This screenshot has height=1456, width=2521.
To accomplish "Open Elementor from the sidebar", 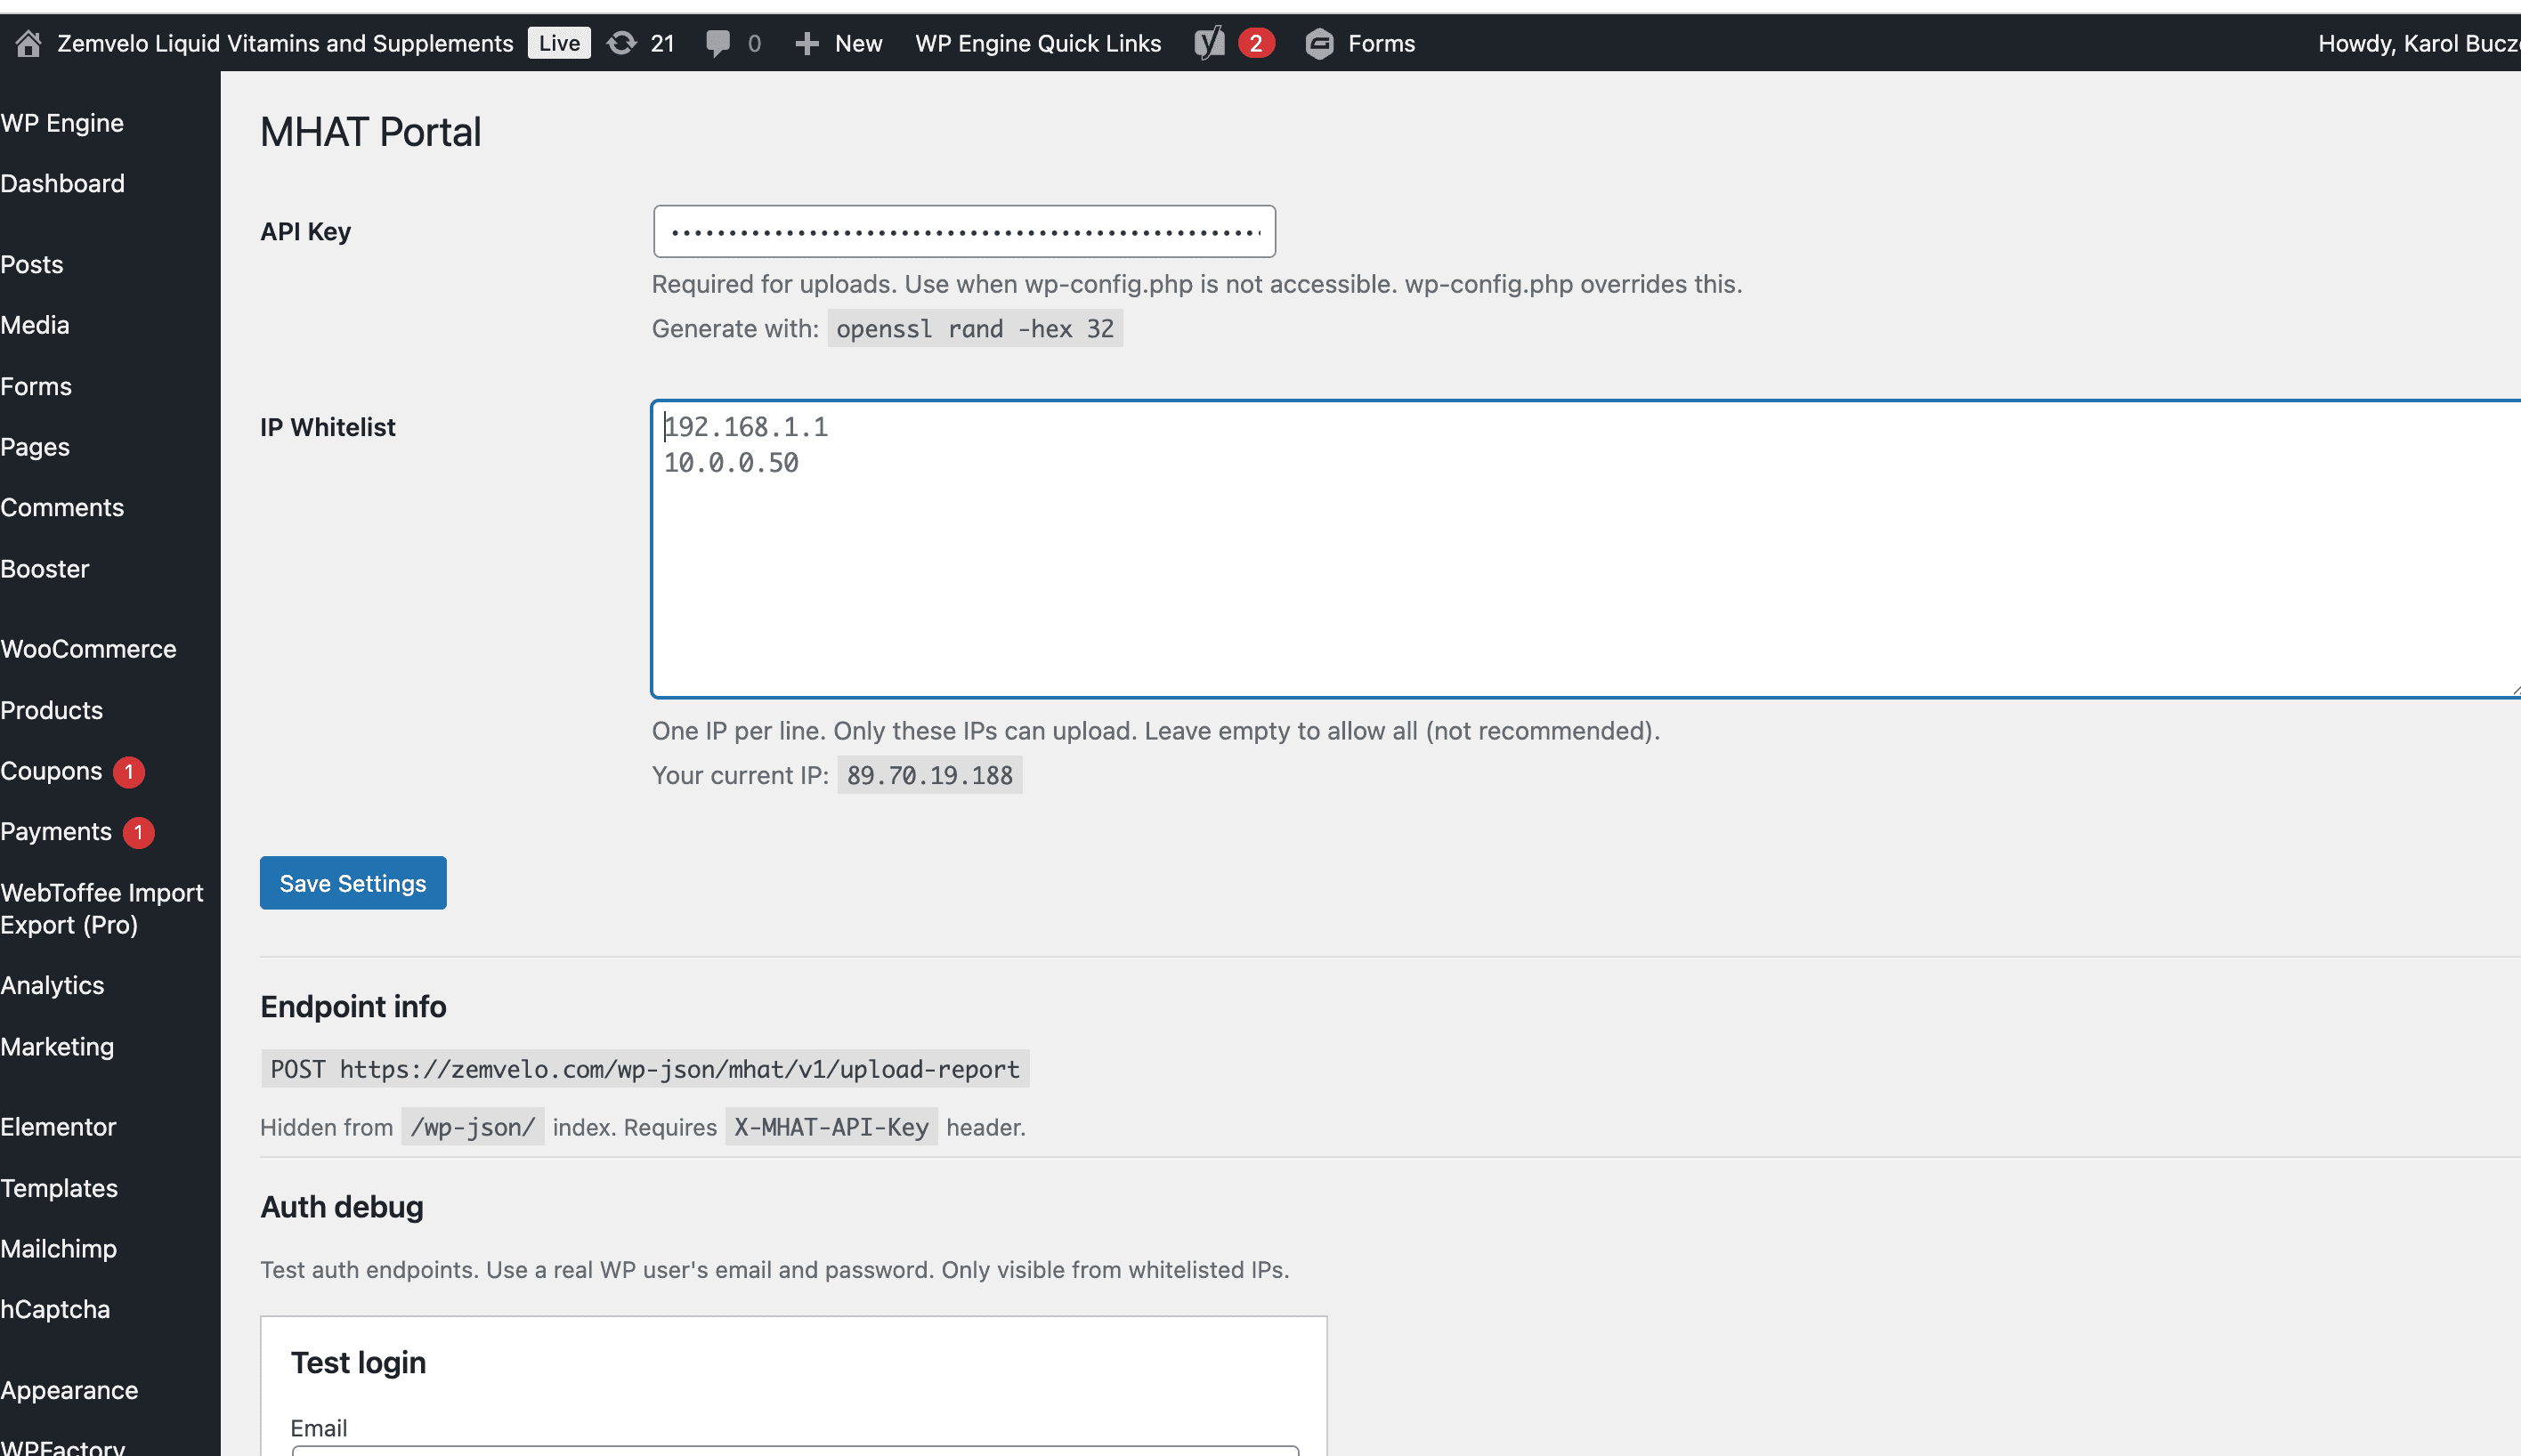I will [58, 1127].
